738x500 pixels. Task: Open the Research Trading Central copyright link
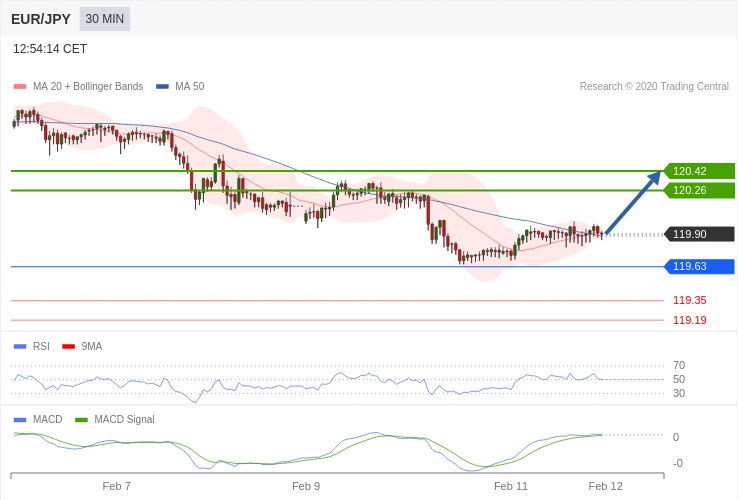653,87
